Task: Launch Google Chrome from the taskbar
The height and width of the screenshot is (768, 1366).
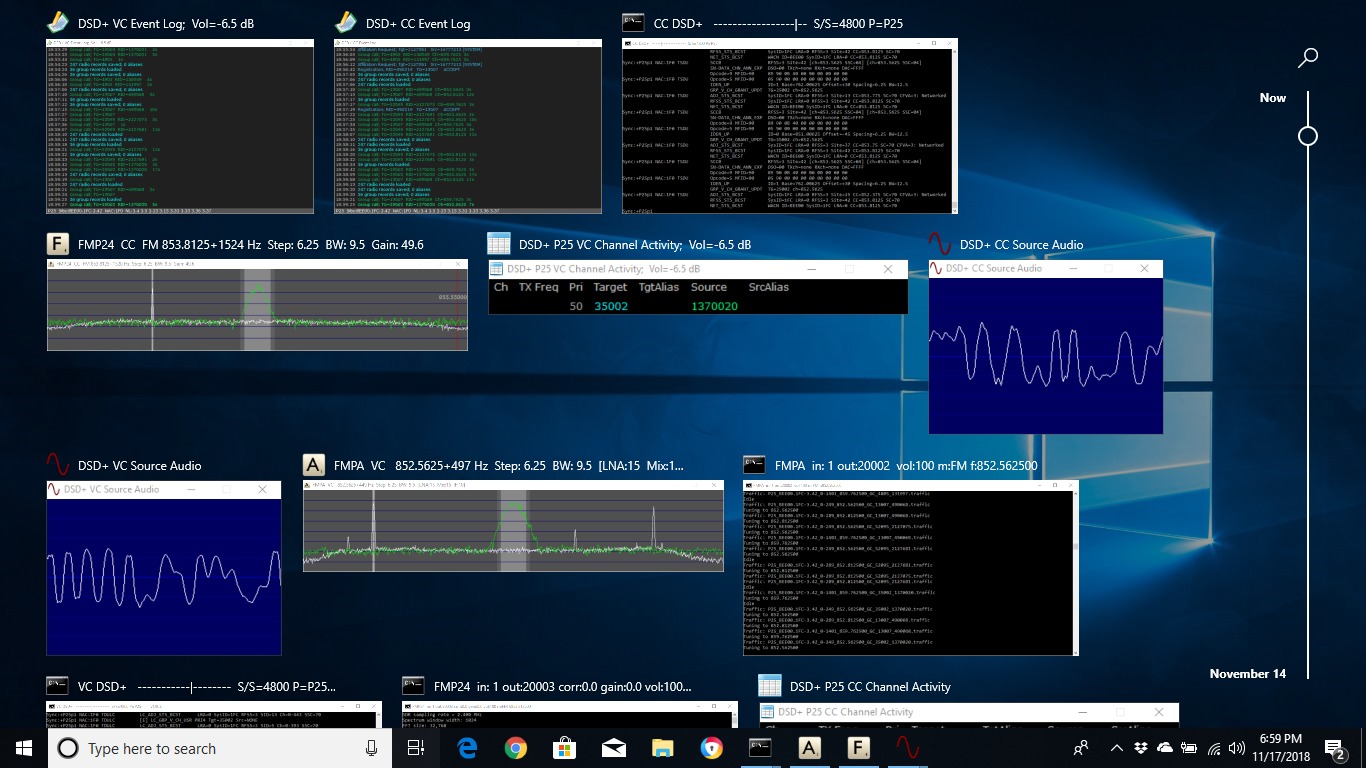Action: point(516,747)
